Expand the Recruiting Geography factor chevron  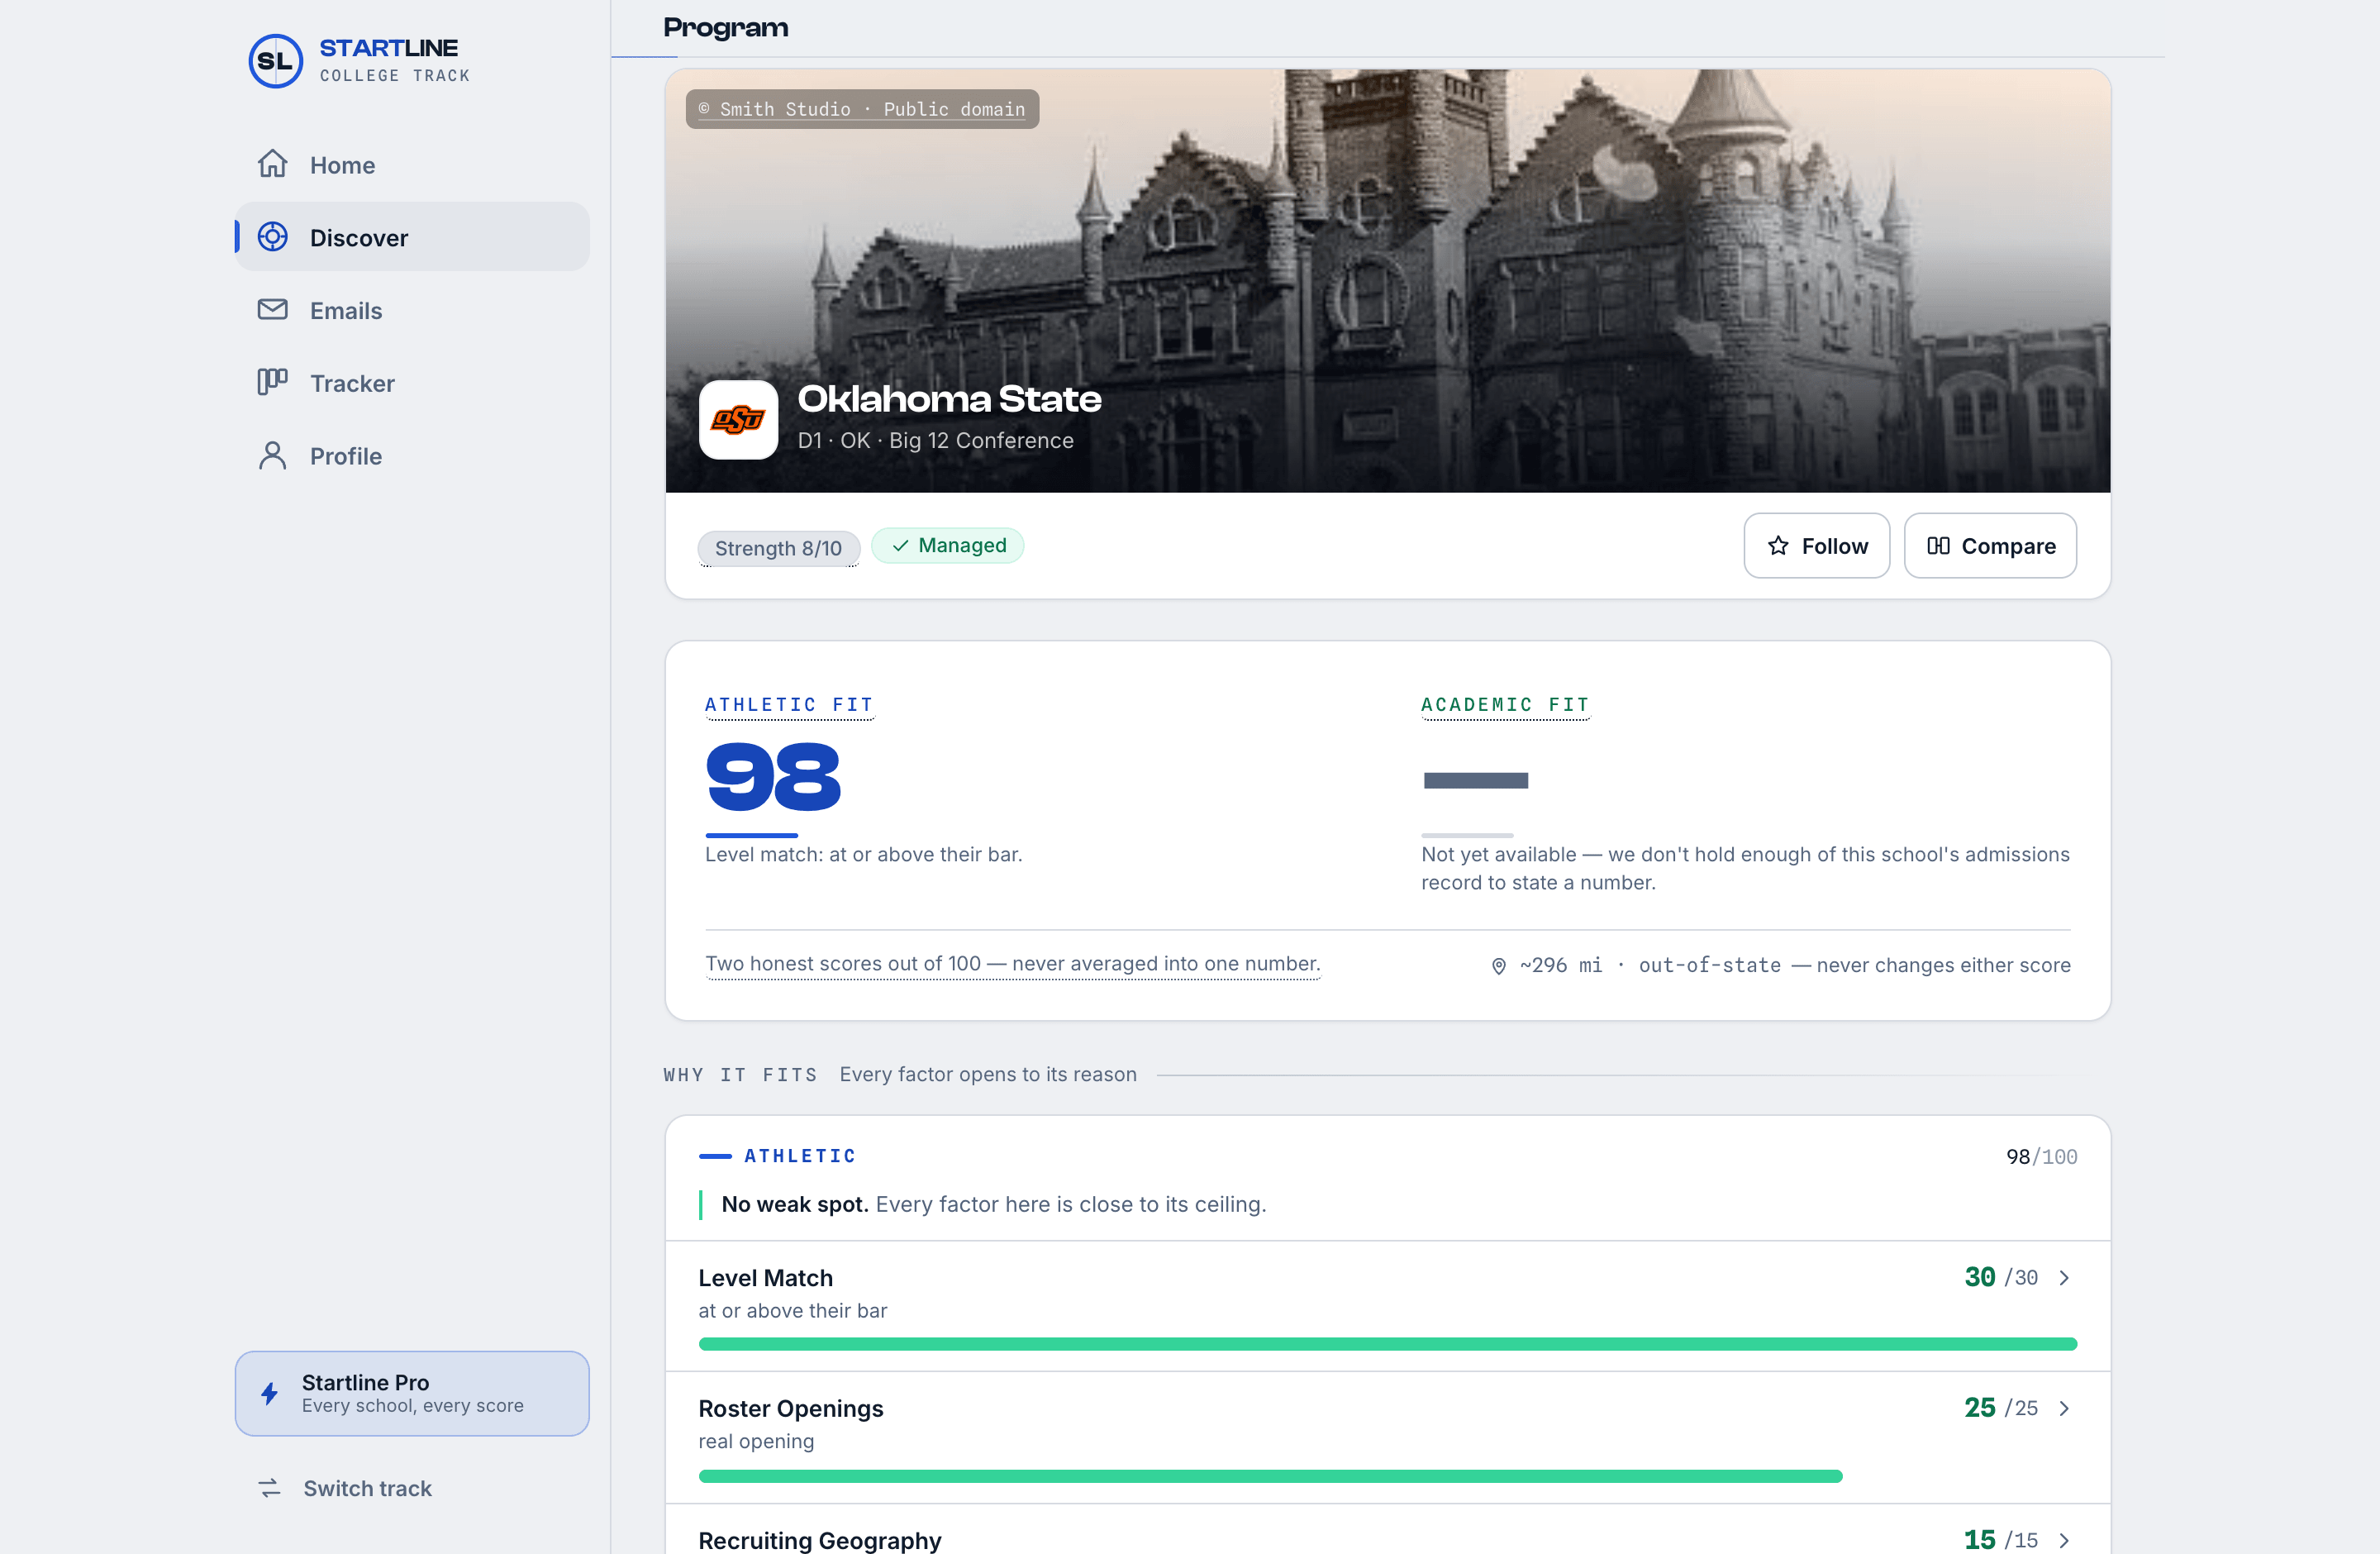(x=2063, y=1540)
